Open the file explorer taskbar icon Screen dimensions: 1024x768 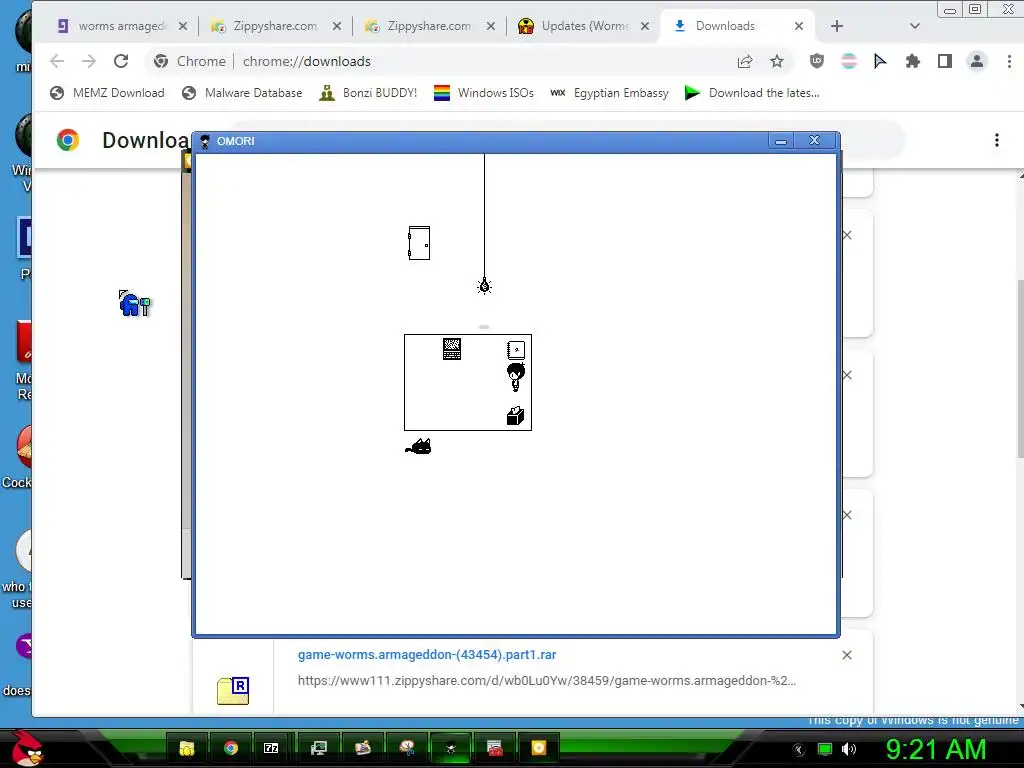[x=187, y=748]
